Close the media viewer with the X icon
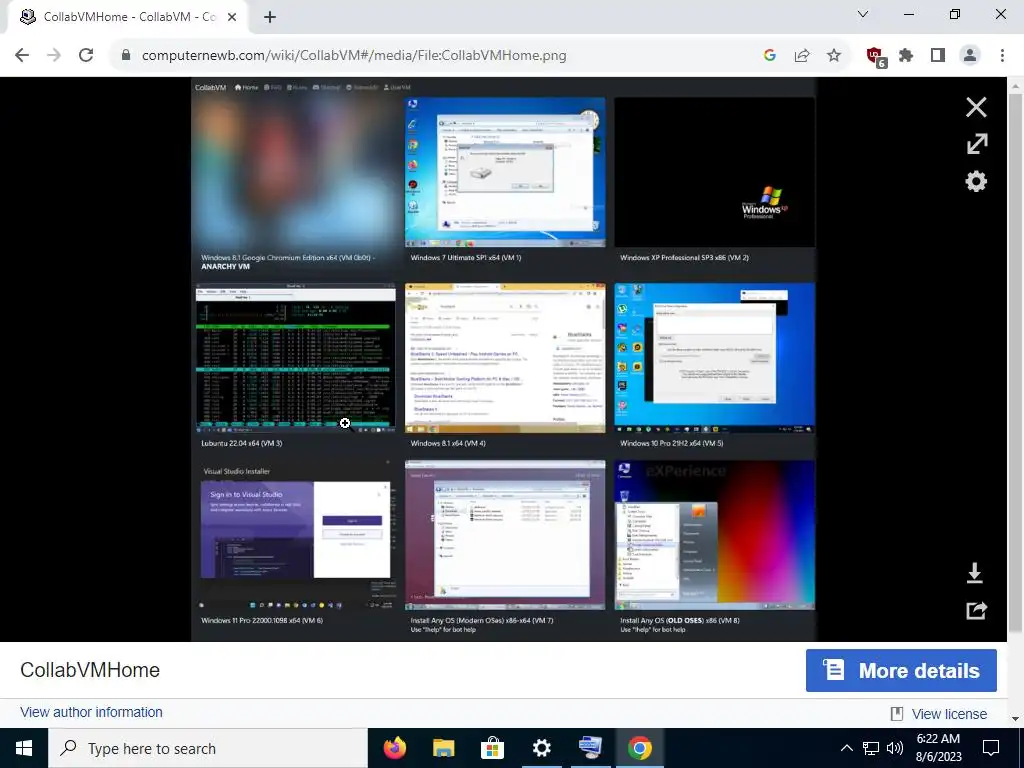1024x768 pixels. pyautogui.click(x=976, y=107)
